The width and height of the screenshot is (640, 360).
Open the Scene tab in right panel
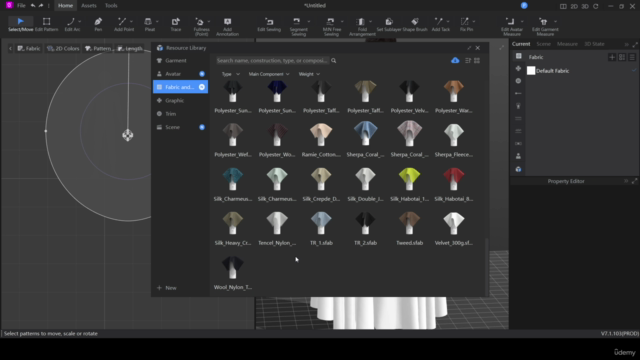(x=543, y=44)
